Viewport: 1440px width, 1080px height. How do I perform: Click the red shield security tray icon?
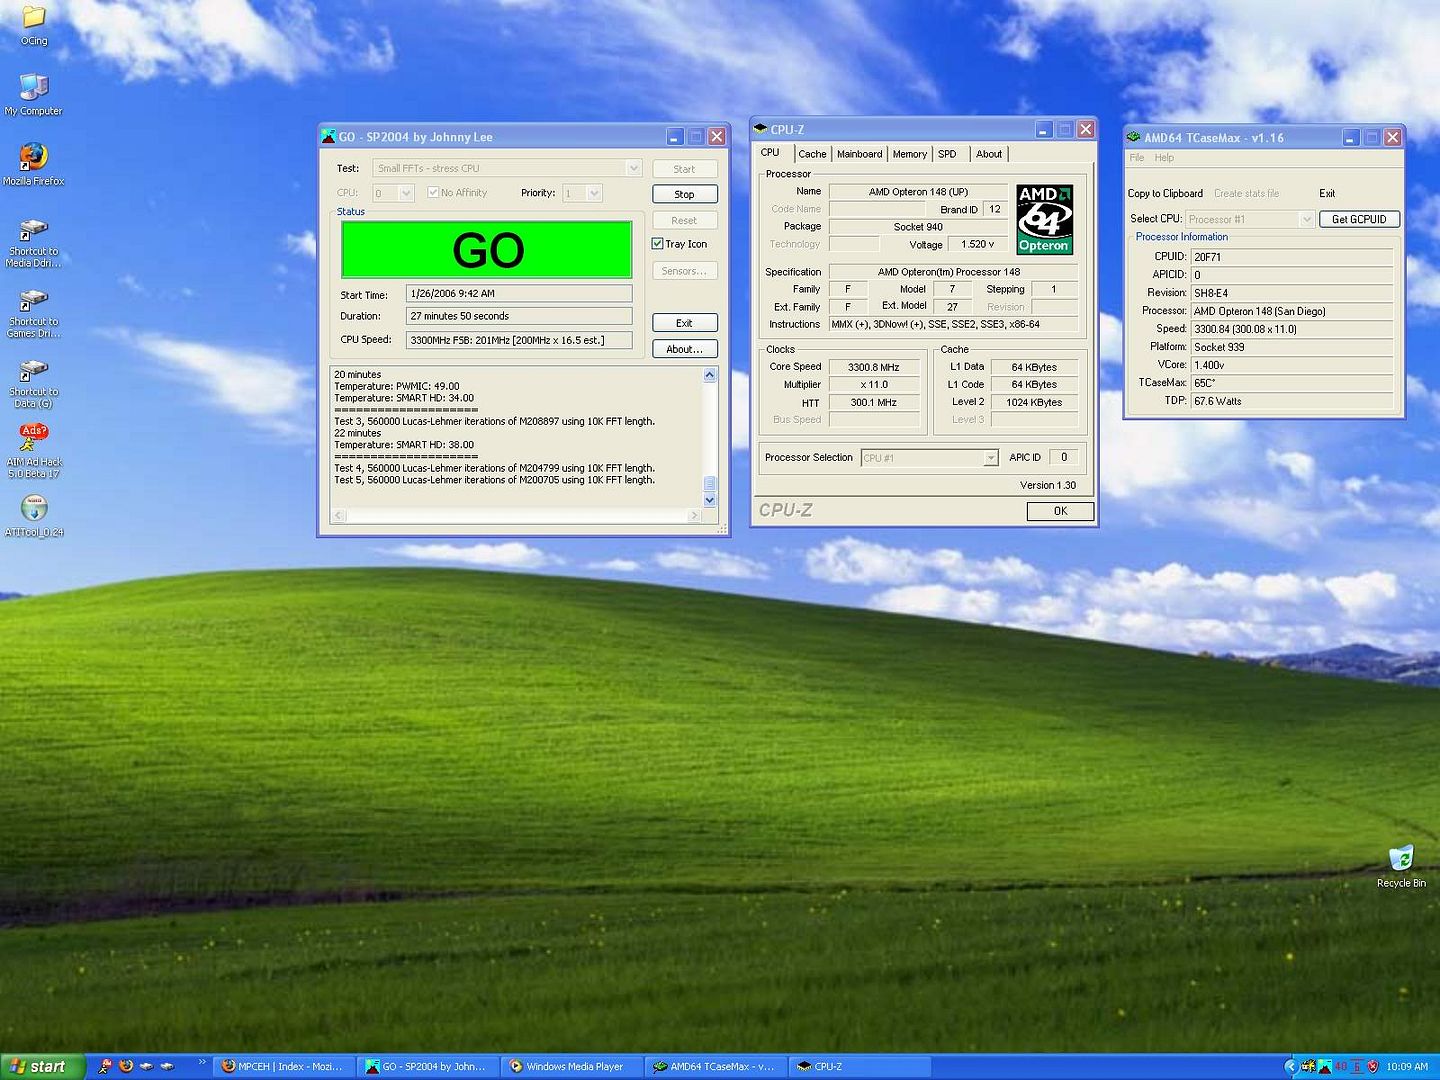(x=1373, y=1067)
